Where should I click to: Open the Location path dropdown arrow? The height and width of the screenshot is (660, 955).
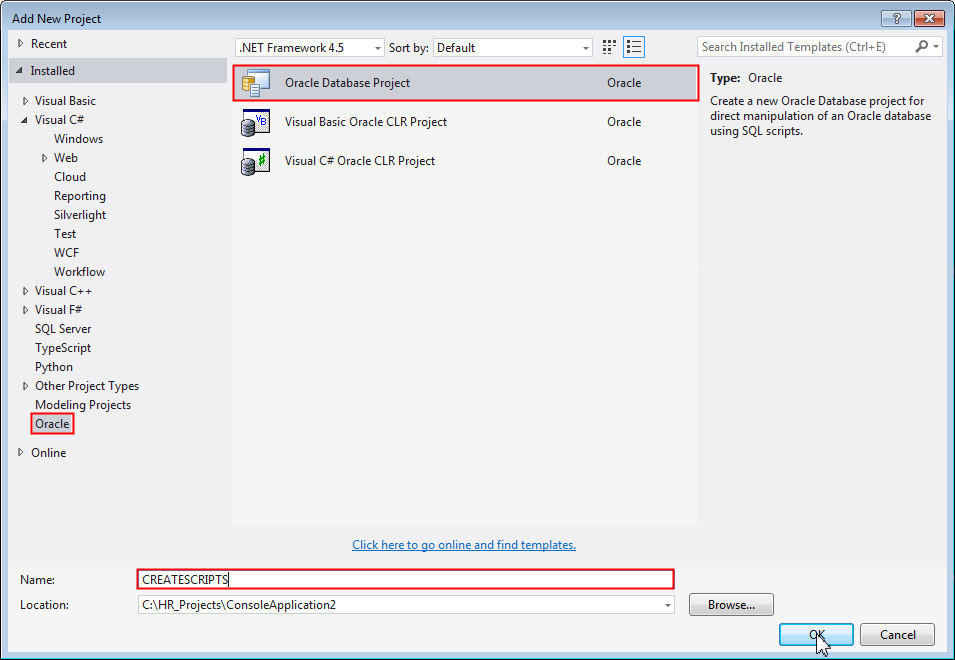(667, 604)
